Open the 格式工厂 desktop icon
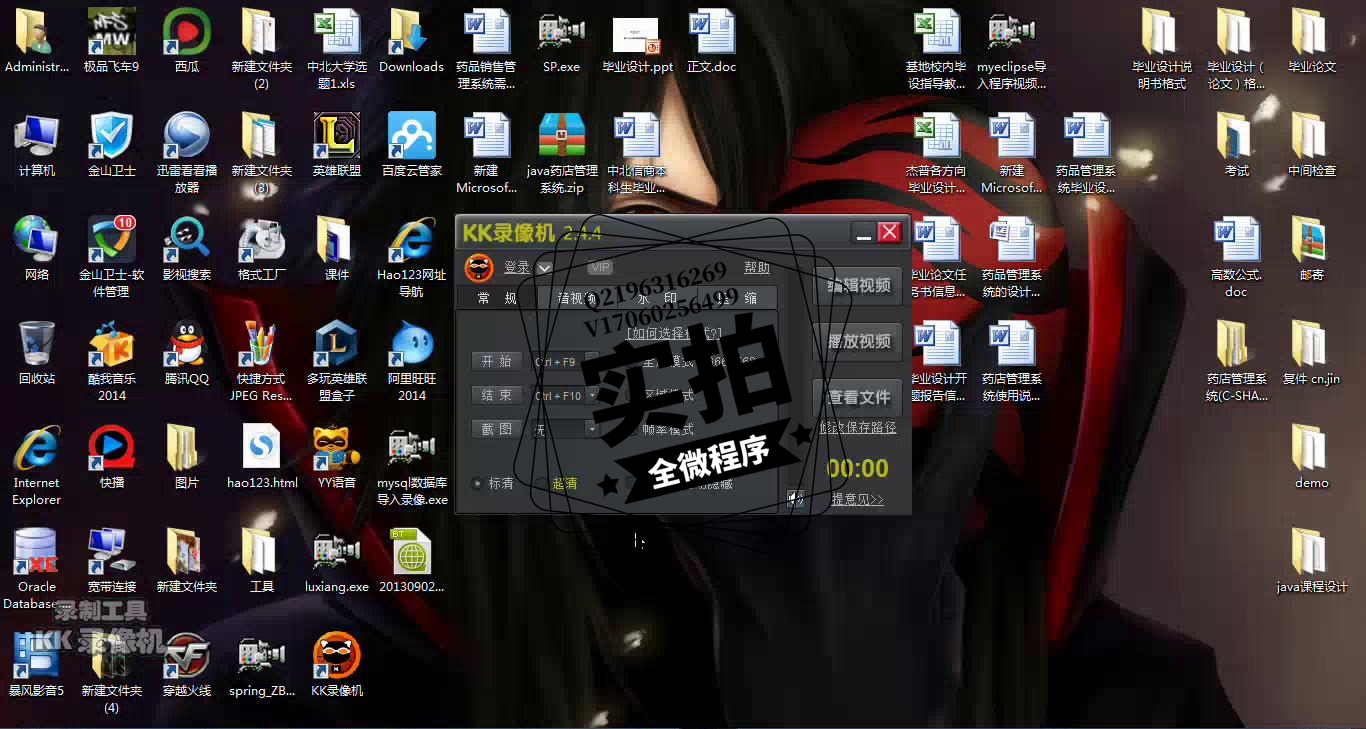Image resolution: width=1366 pixels, height=729 pixels. coord(262,249)
